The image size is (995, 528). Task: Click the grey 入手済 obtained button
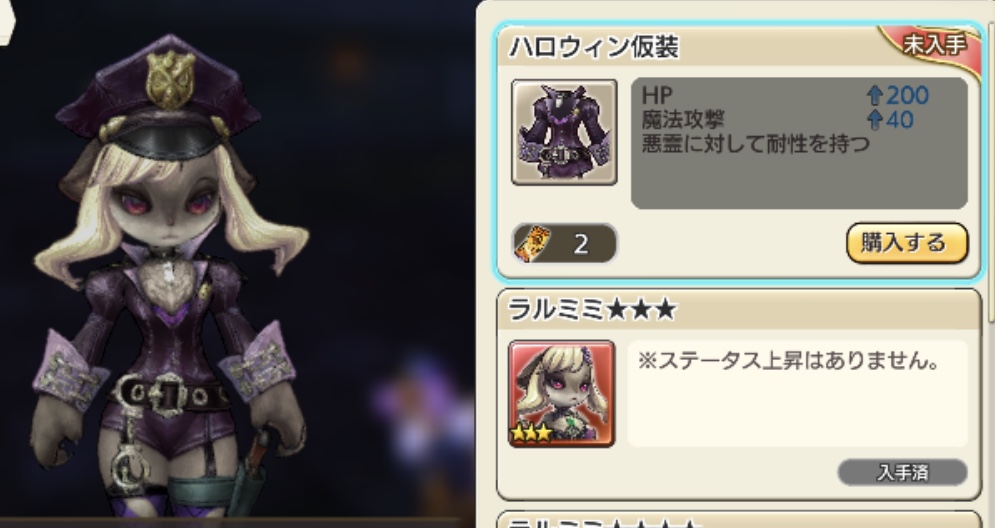coord(902,472)
